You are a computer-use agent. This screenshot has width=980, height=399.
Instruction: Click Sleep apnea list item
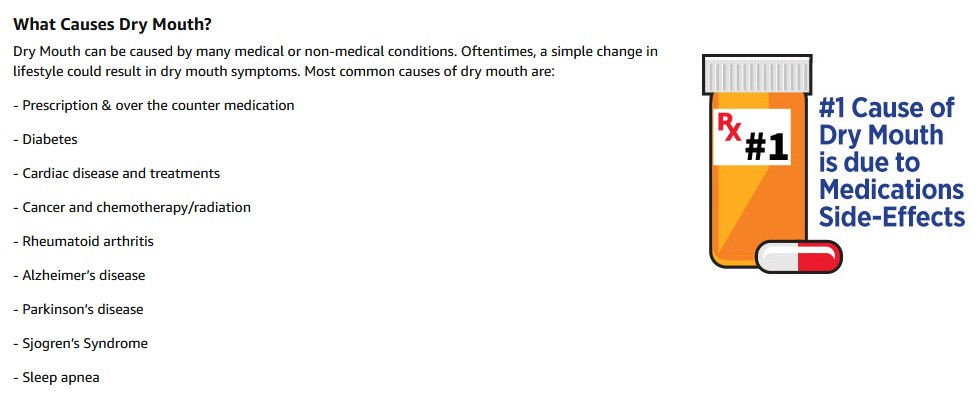56,377
